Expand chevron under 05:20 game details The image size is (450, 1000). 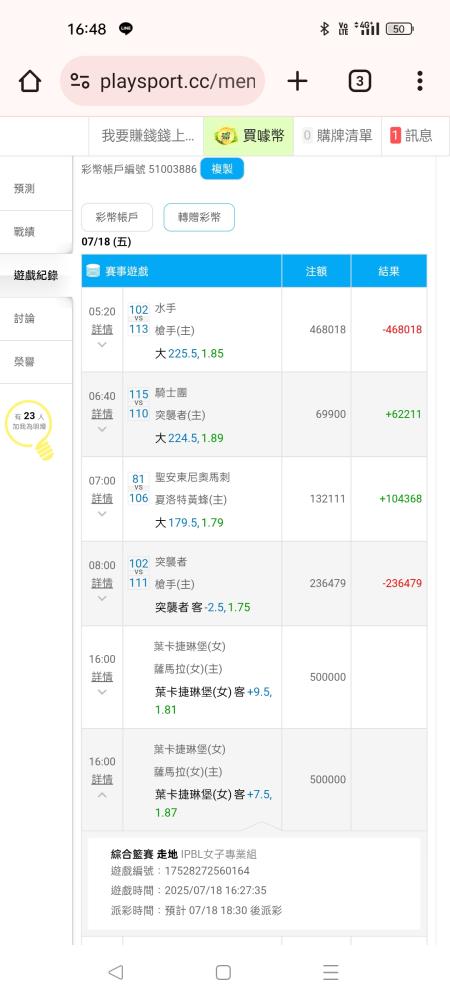[x=102, y=345]
